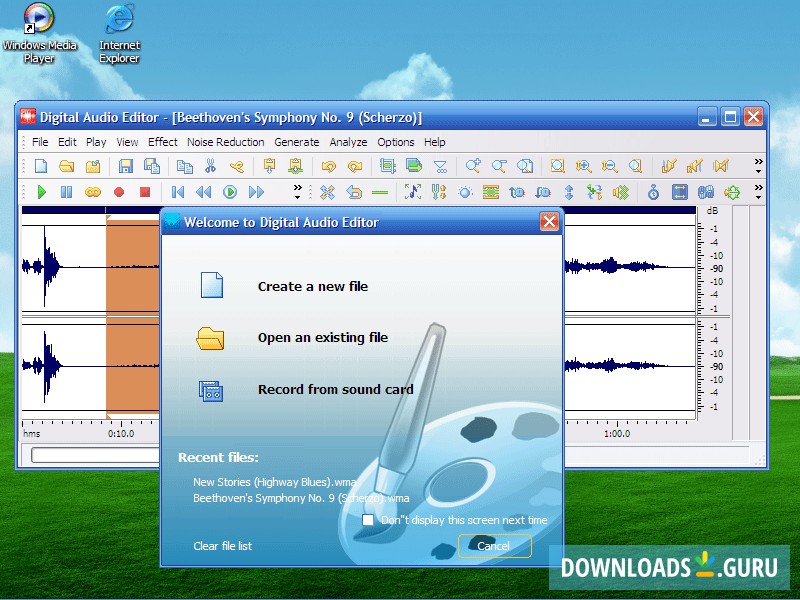This screenshot has width=800, height=600.
Task: Toggle the loop playback icon
Action: pos(93,192)
